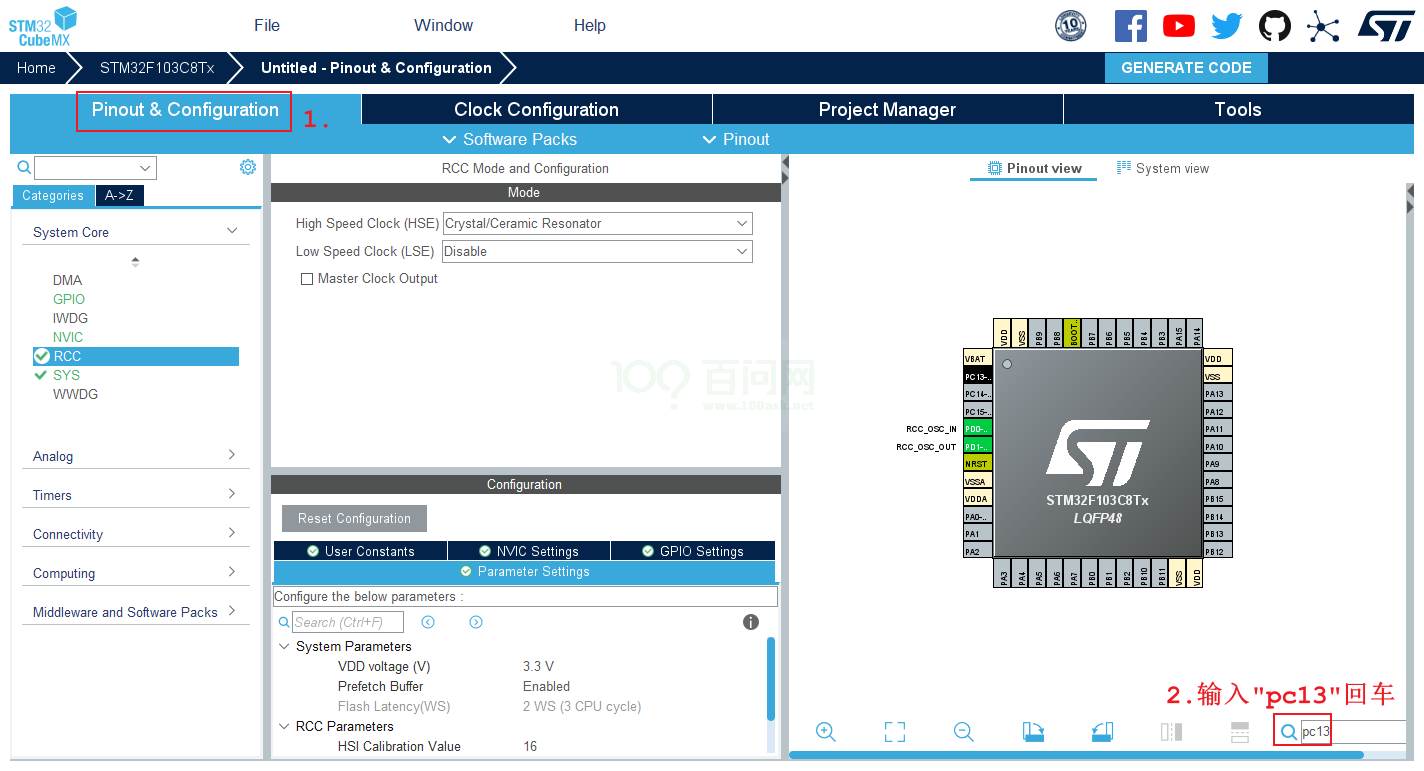Select pin PC13 on the chip

point(977,376)
